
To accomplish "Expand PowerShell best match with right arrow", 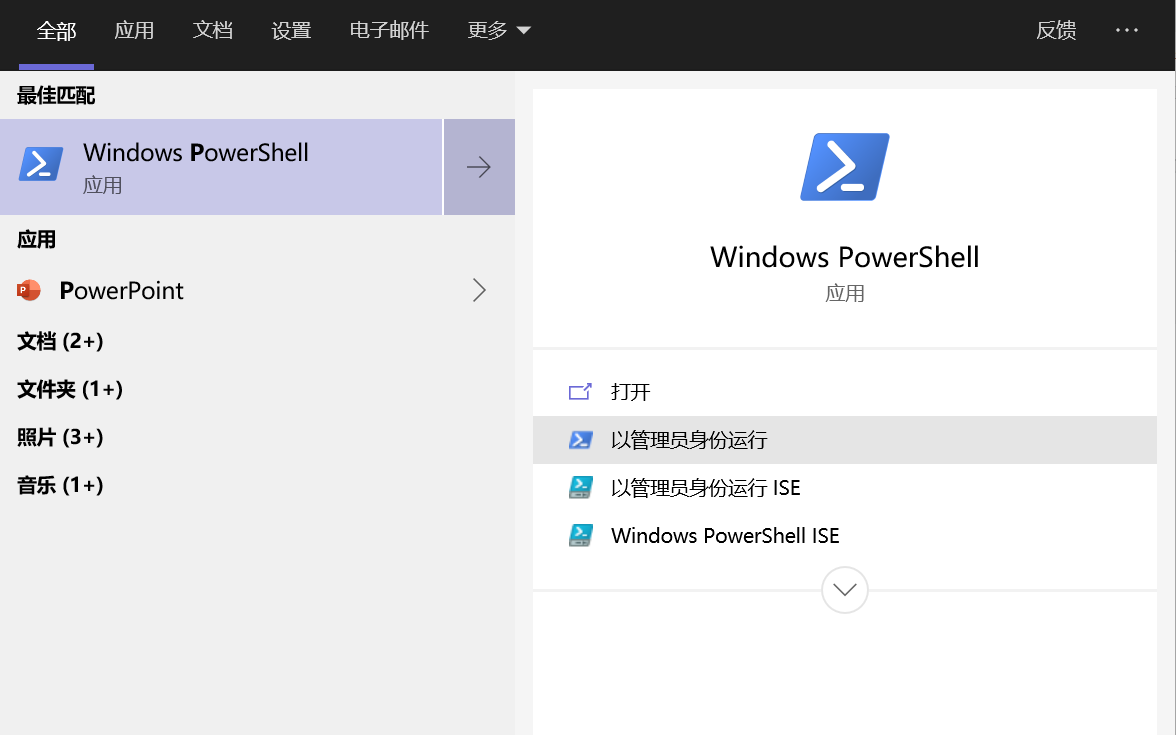I will click(479, 166).
